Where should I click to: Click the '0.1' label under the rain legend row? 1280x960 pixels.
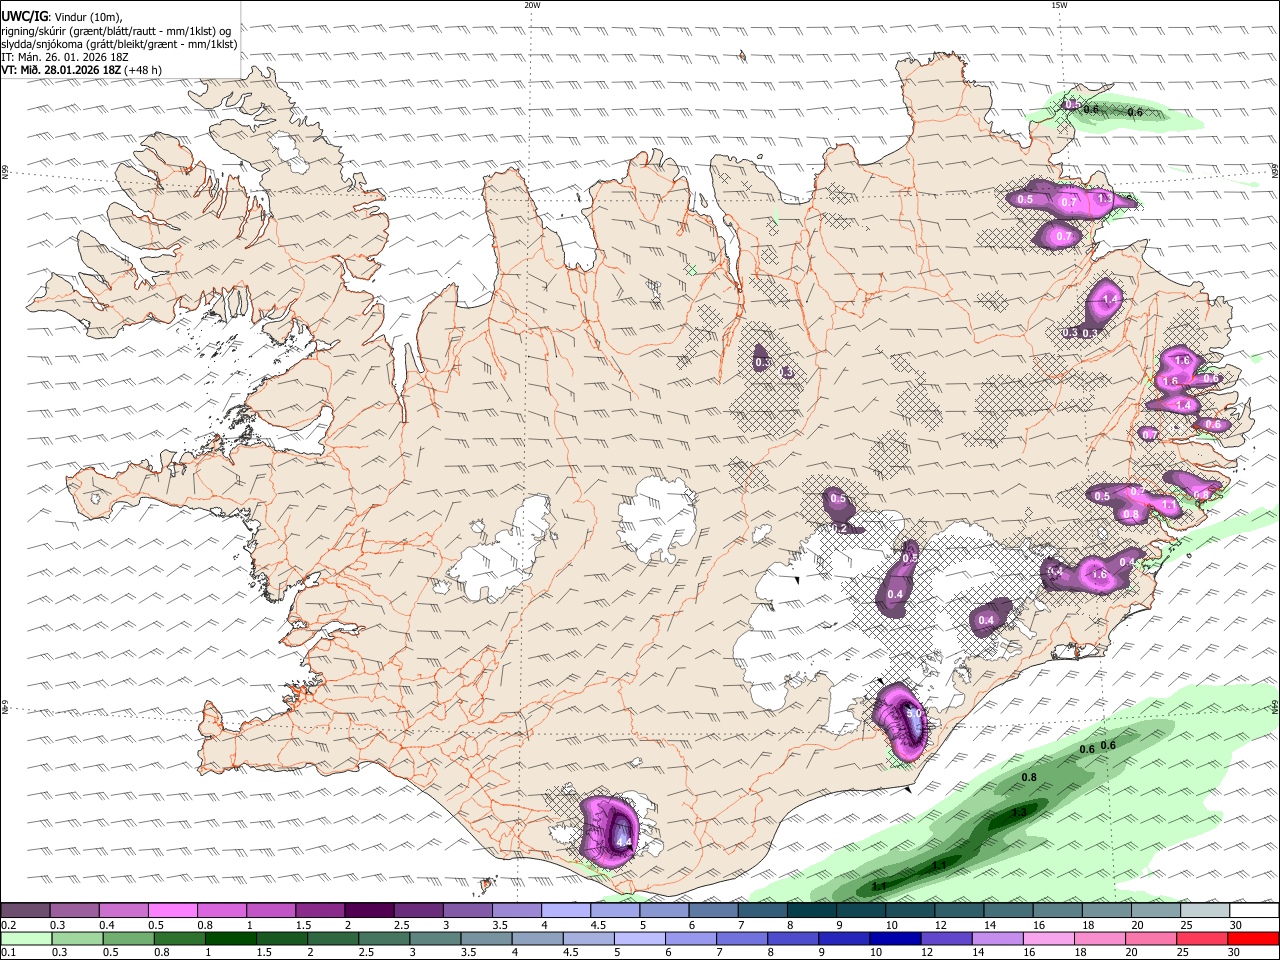pyautogui.click(x=7, y=953)
